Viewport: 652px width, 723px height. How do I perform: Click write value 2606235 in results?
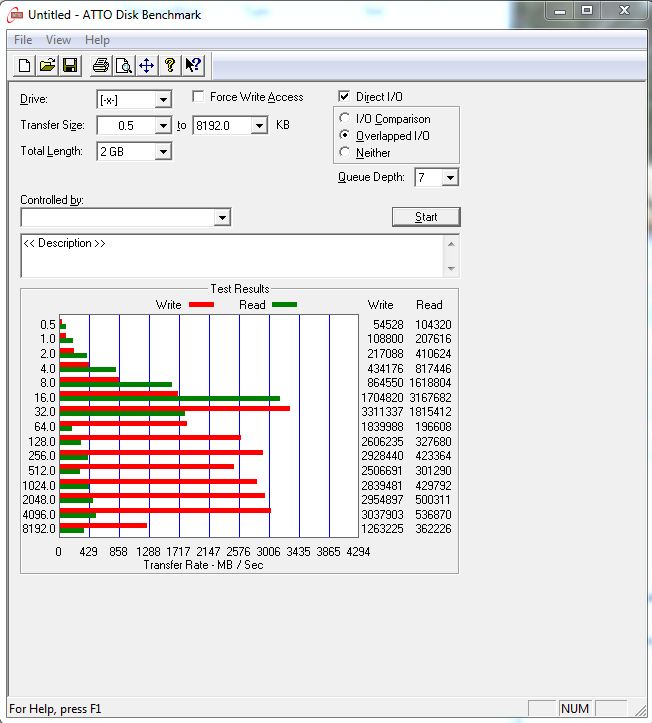click(x=382, y=442)
